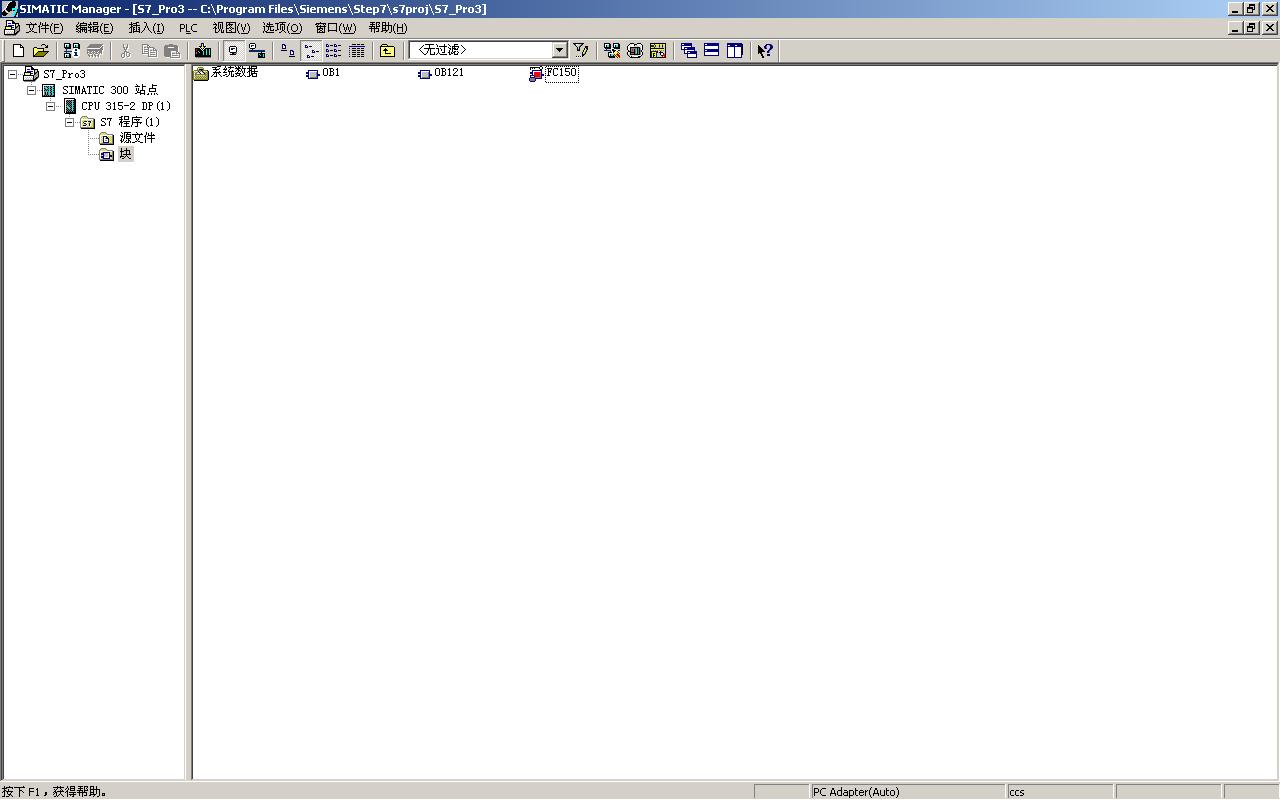This screenshot has height=800, width=1280.
Task: Click the Paste clipboard icon
Action: tap(172, 51)
